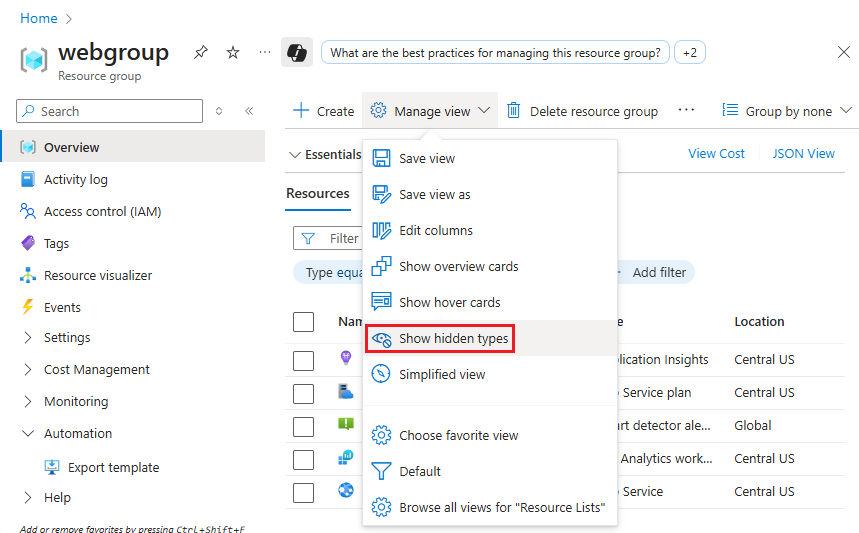This screenshot has width=859, height=533.
Task: Click the Create button
Action: (x=323, y=111)
